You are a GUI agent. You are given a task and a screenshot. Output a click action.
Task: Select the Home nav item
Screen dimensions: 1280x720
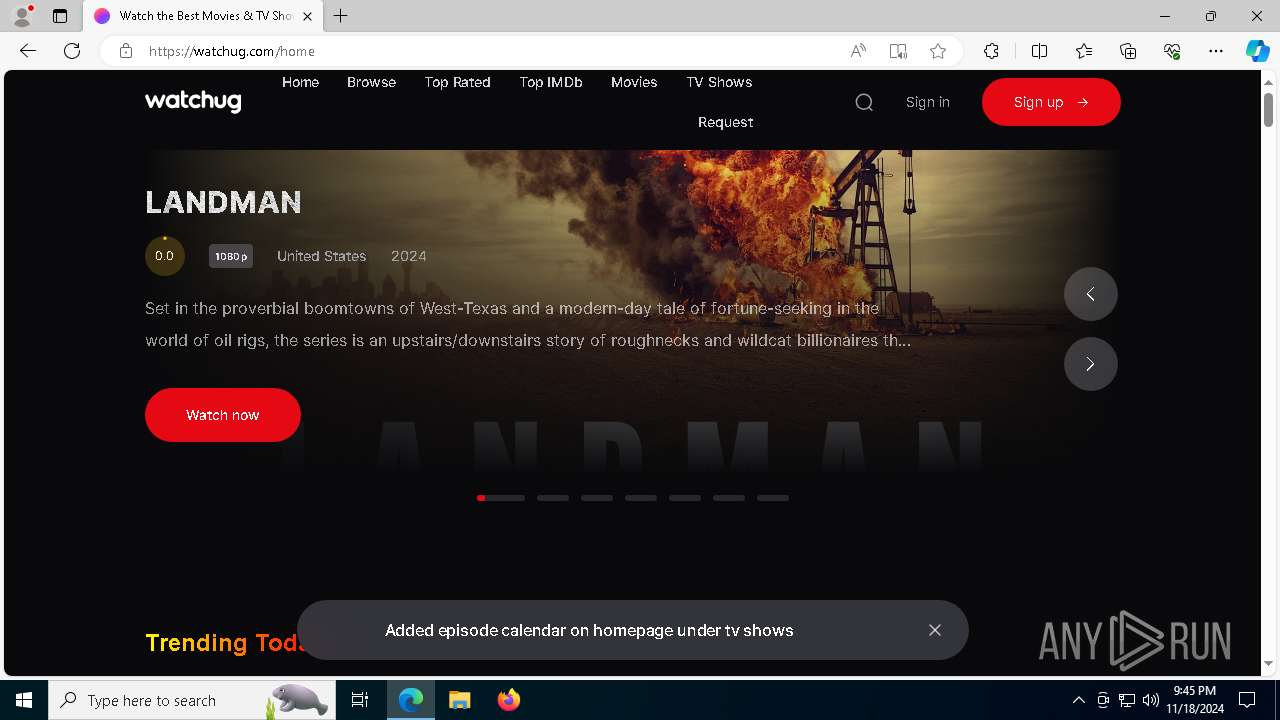tap(300, 82)
